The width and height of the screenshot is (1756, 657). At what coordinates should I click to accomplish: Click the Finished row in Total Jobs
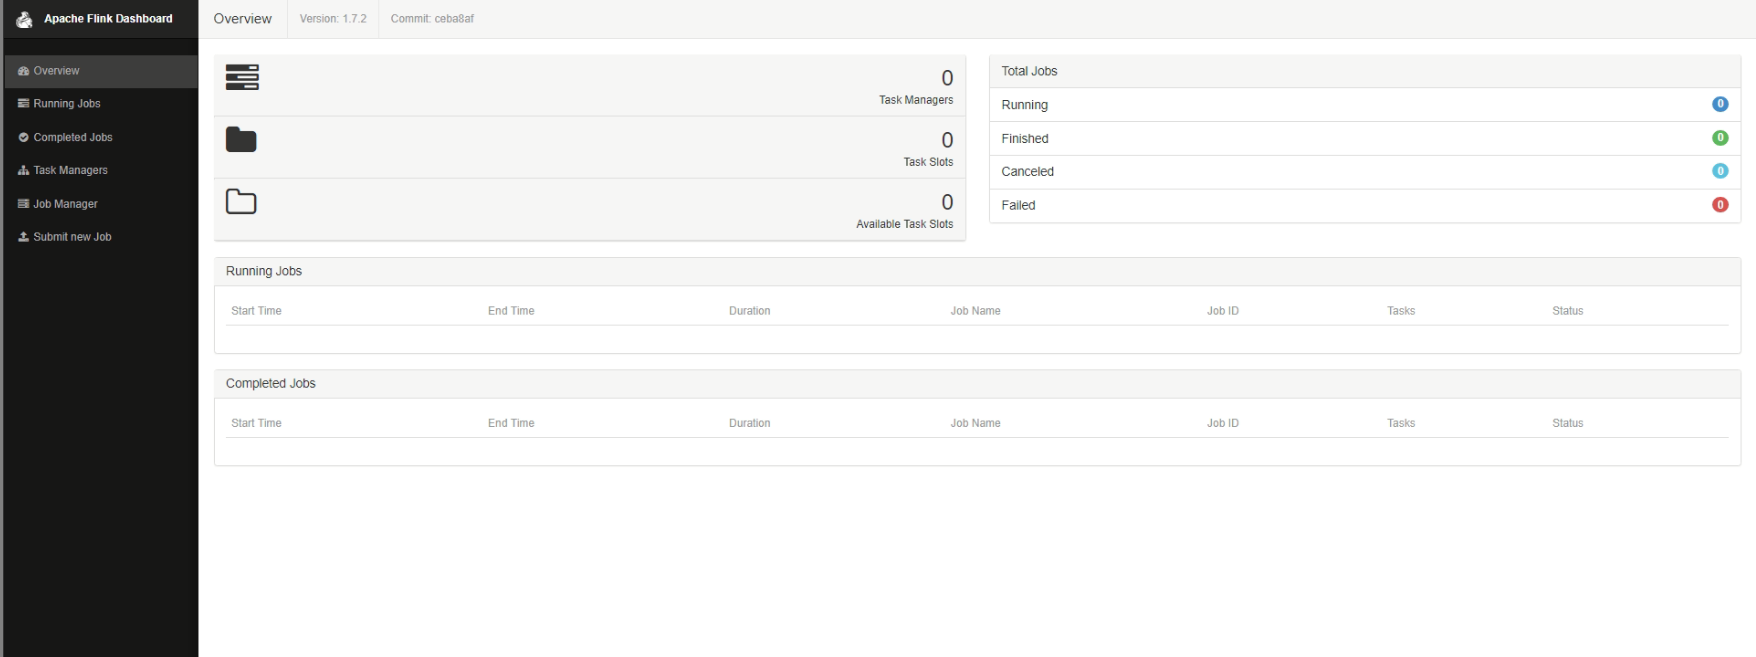1365,139
